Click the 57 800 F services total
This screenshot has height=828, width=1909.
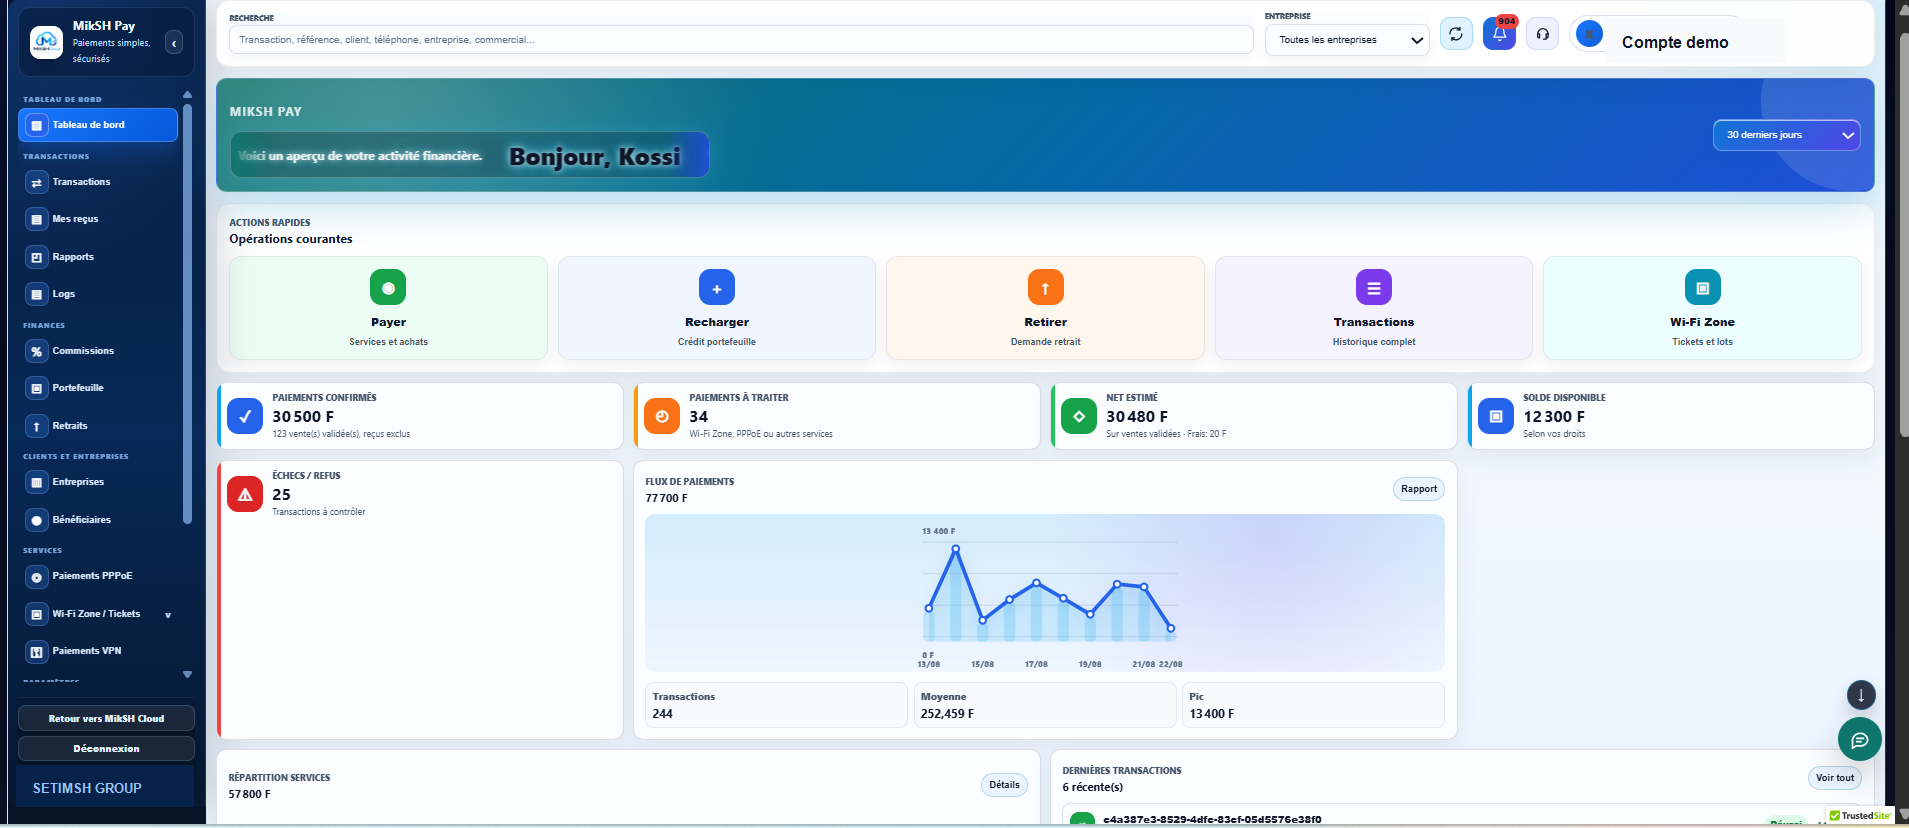tap(249, 794)
